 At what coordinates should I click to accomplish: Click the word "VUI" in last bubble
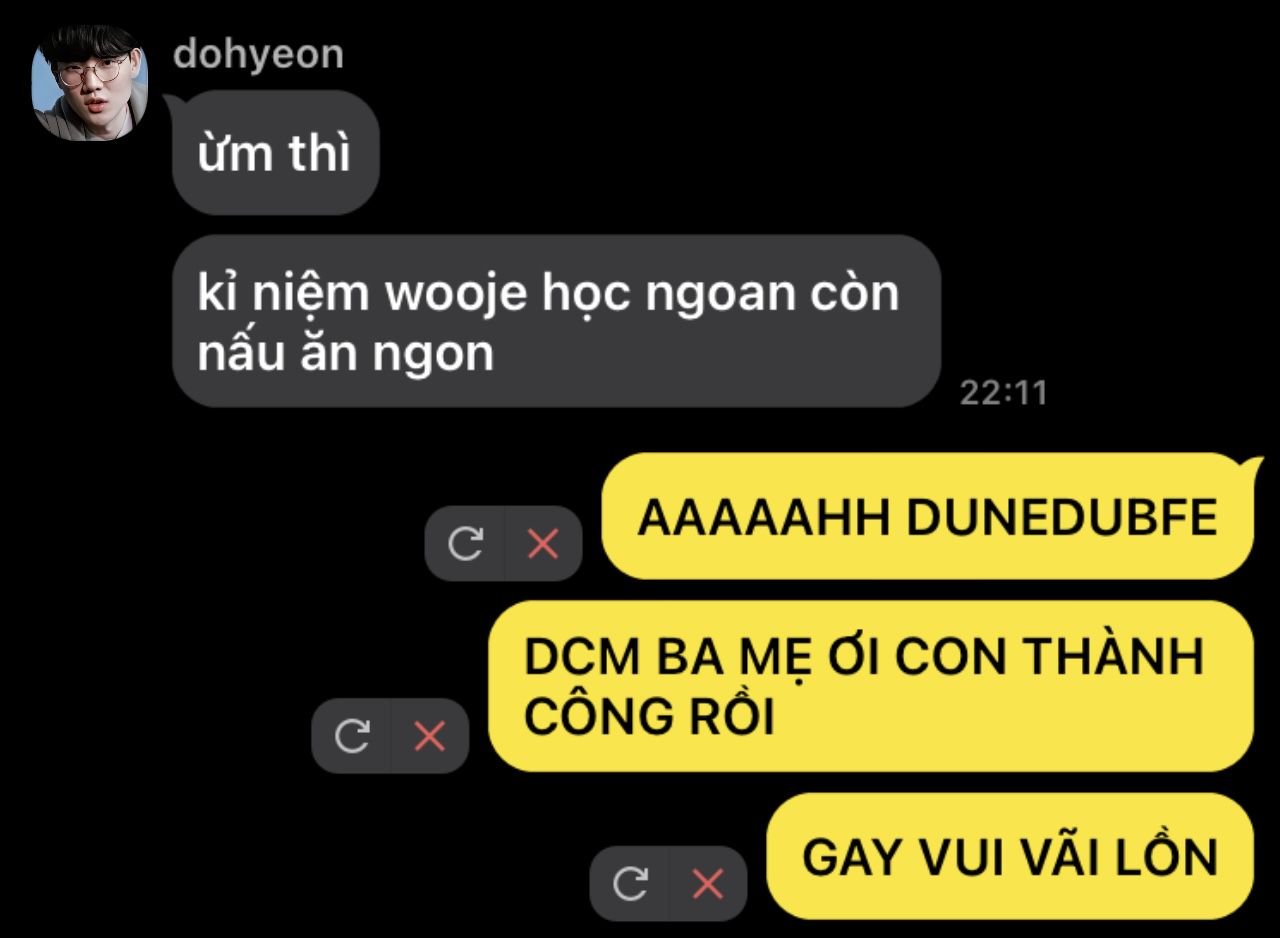(950, 857)
